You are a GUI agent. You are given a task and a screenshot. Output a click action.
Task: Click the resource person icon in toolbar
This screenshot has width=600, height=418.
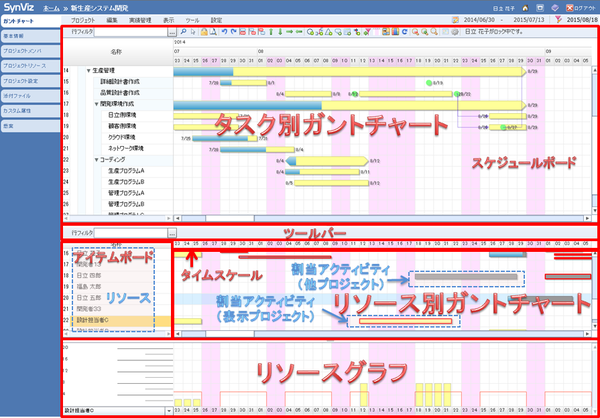386,32
